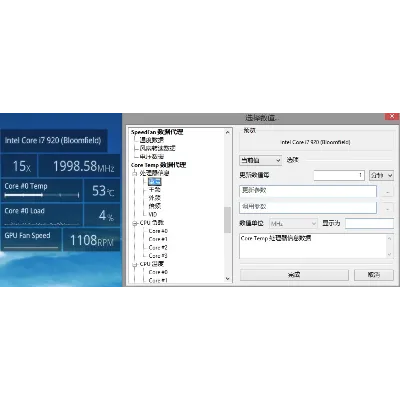This screenshot has height=400, width=400.
Task: Select Core #3 in the tree
Action: point(158,256)
